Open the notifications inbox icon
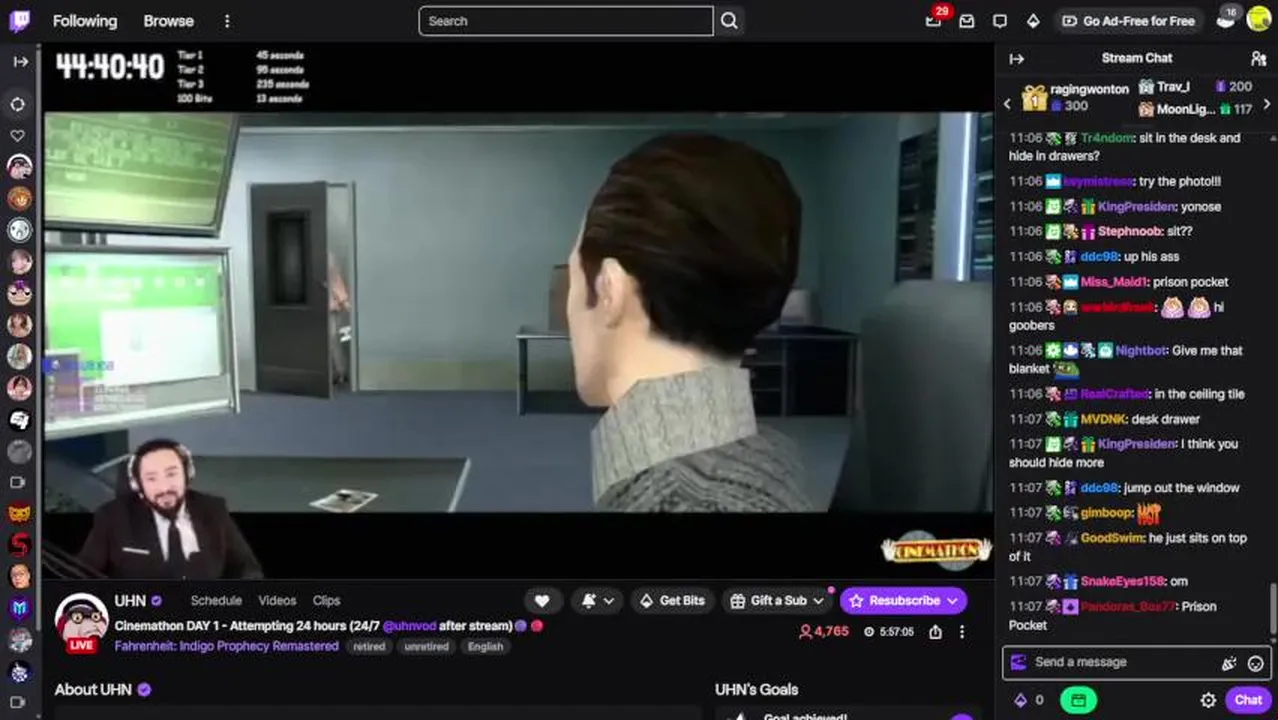 [x=967, y=21]
